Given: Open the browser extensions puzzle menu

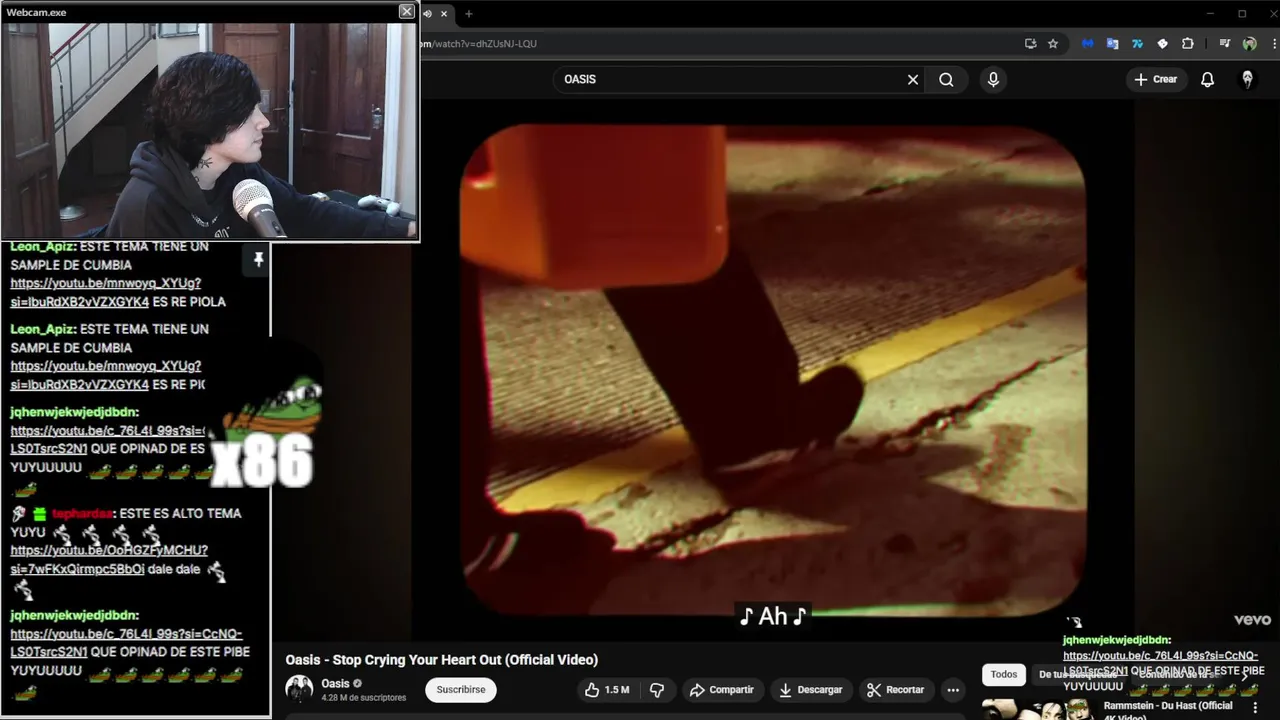Looking at the screenshot, I should [1188, 44].
